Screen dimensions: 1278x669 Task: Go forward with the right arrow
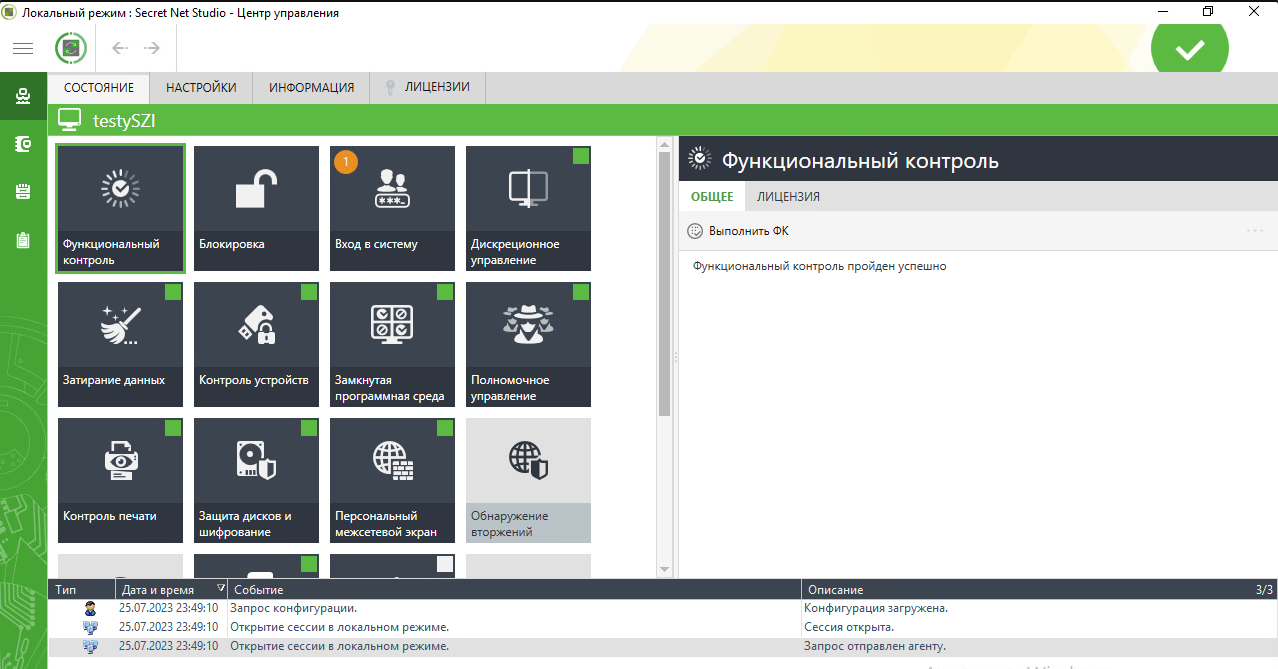[152, 48]
